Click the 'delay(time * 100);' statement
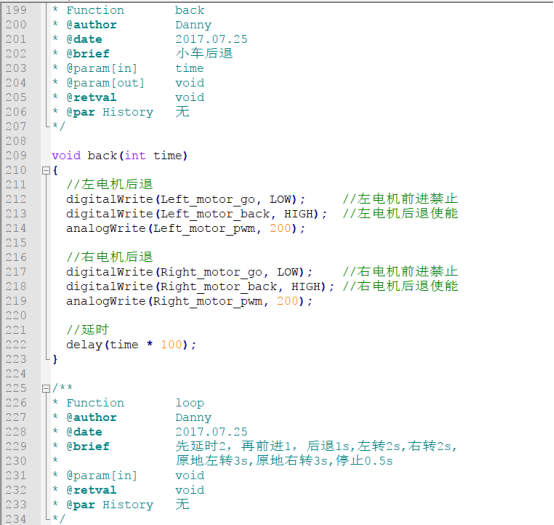The image size is (554, 525). 131,344
